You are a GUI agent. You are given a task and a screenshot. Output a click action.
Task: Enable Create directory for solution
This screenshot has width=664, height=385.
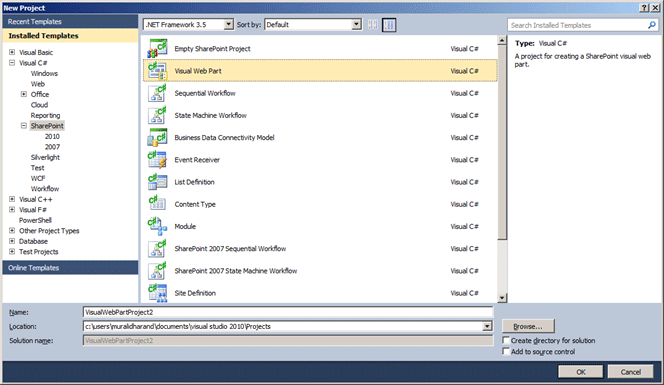coord(506,340)
